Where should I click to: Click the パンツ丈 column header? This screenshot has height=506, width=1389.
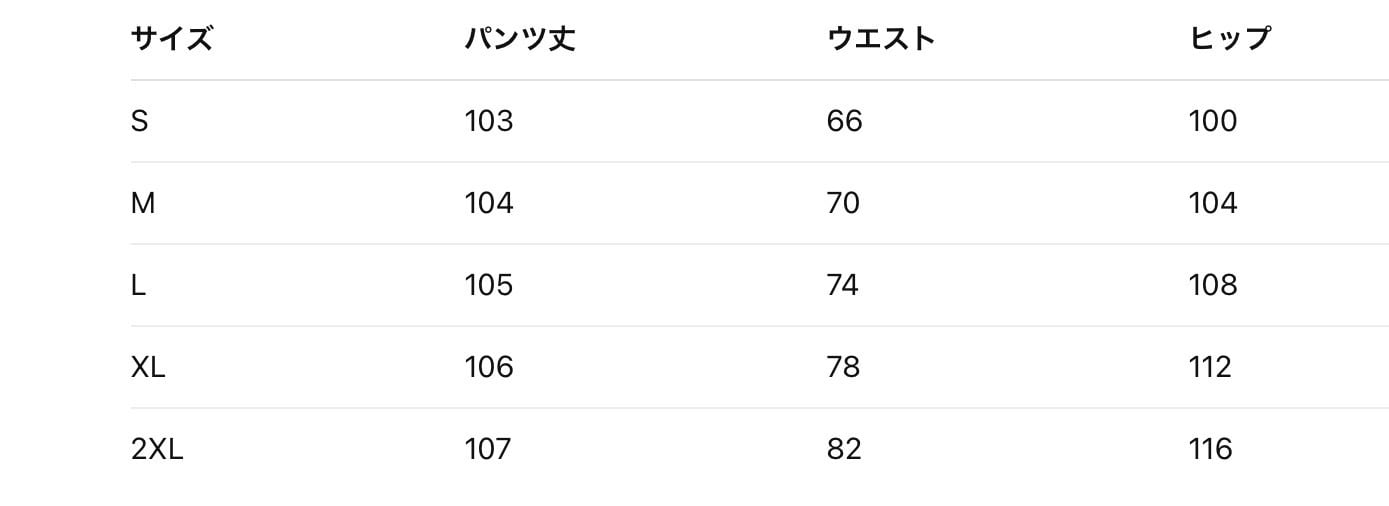(x=519, y=39)
